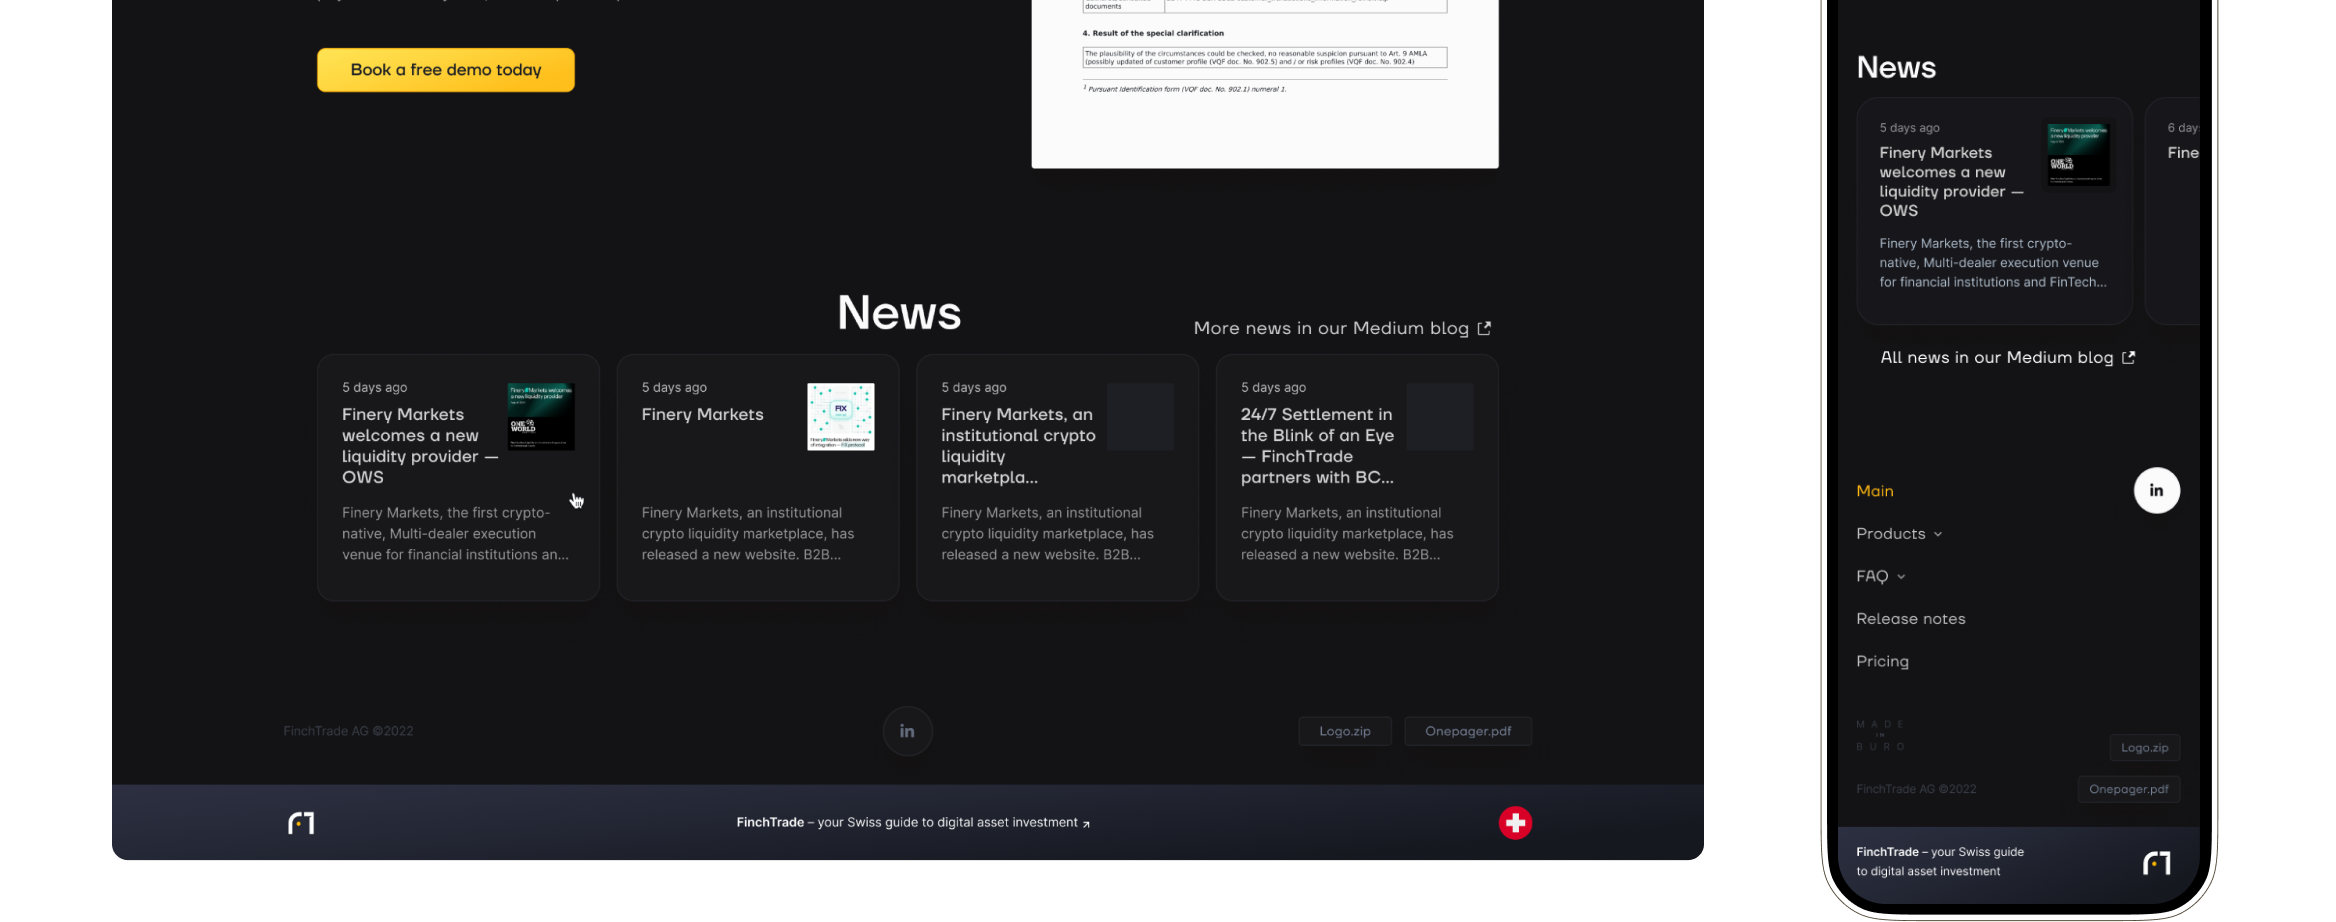The height and width of the screenshot is (922, 2336).
Task: Click 'FinchTrade AG ©2022' in the mobile footer
Action: tap(1916, 789)
